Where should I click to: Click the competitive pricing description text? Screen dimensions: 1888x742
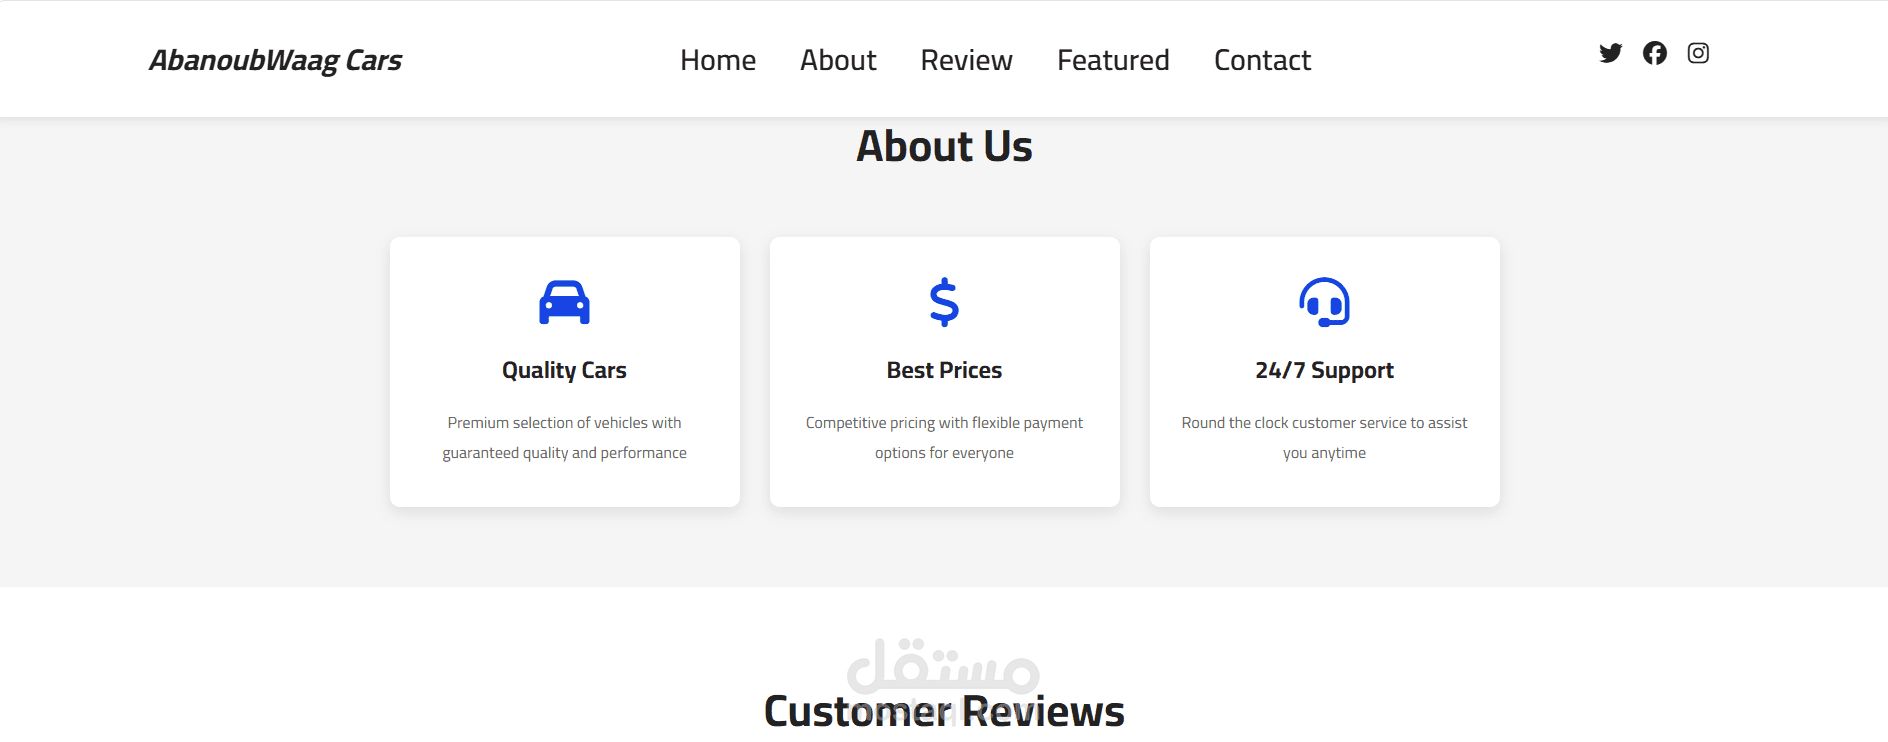(944, 438)
